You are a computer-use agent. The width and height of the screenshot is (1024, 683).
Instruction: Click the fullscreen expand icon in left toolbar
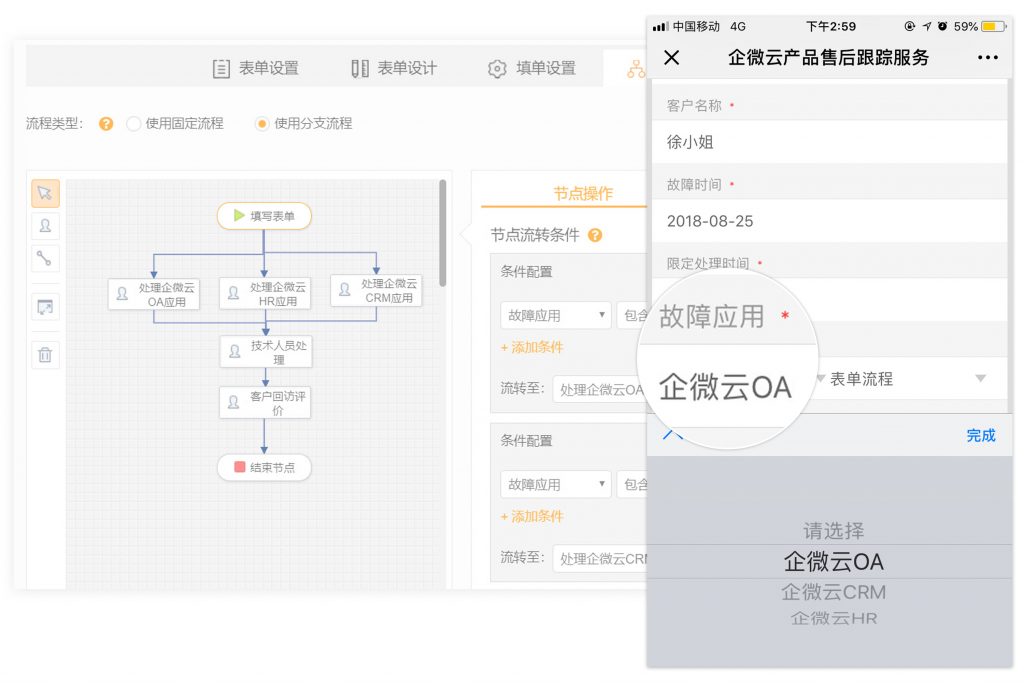[x=44, y=307]
